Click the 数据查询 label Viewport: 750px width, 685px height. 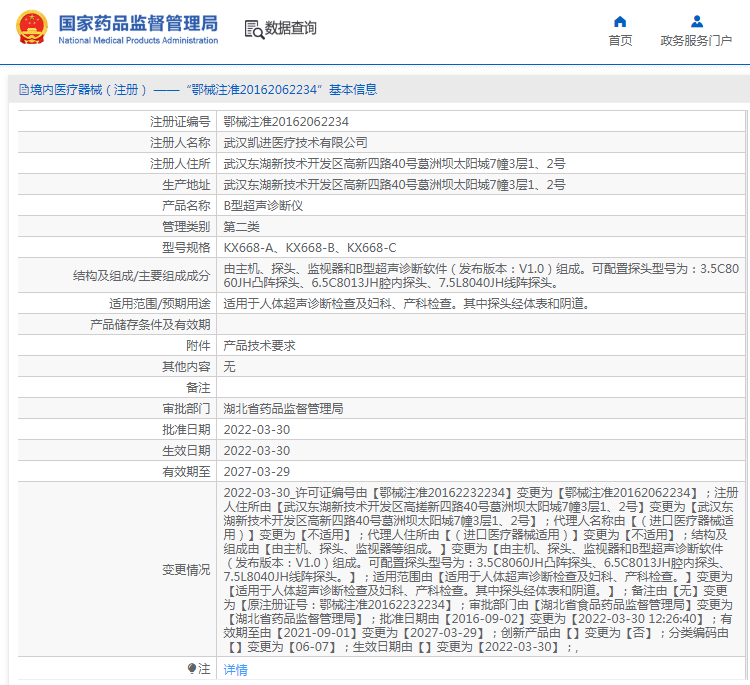pos(291,28)
